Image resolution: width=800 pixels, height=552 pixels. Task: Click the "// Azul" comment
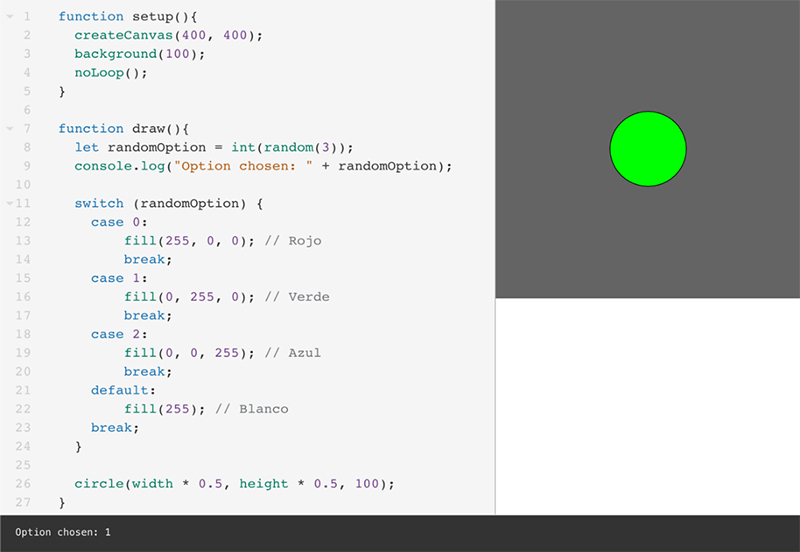coord(293,353)
